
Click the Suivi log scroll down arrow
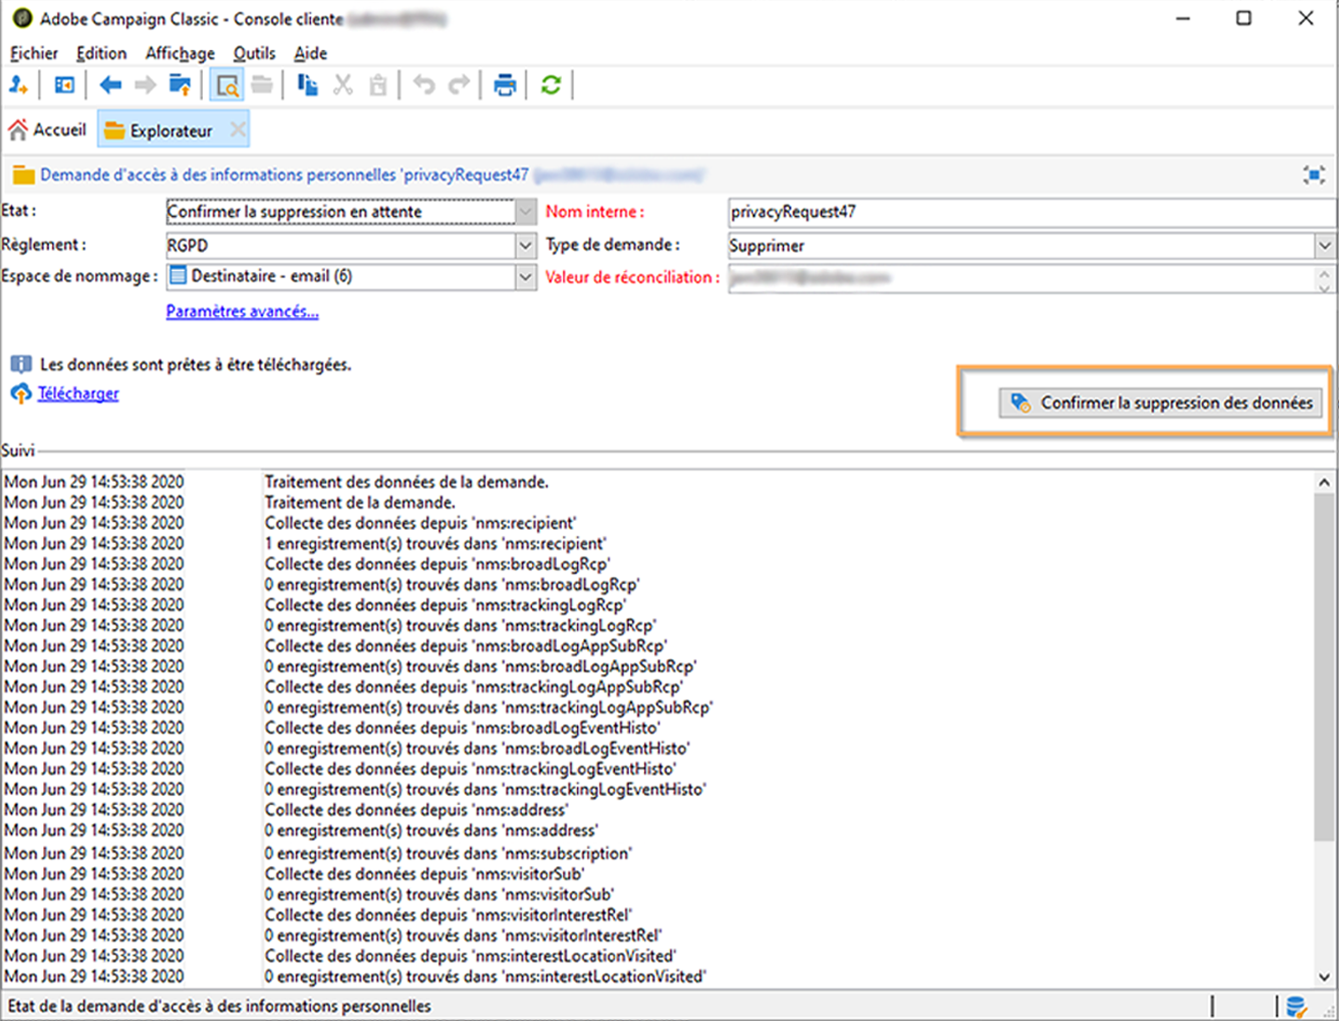1325,976
